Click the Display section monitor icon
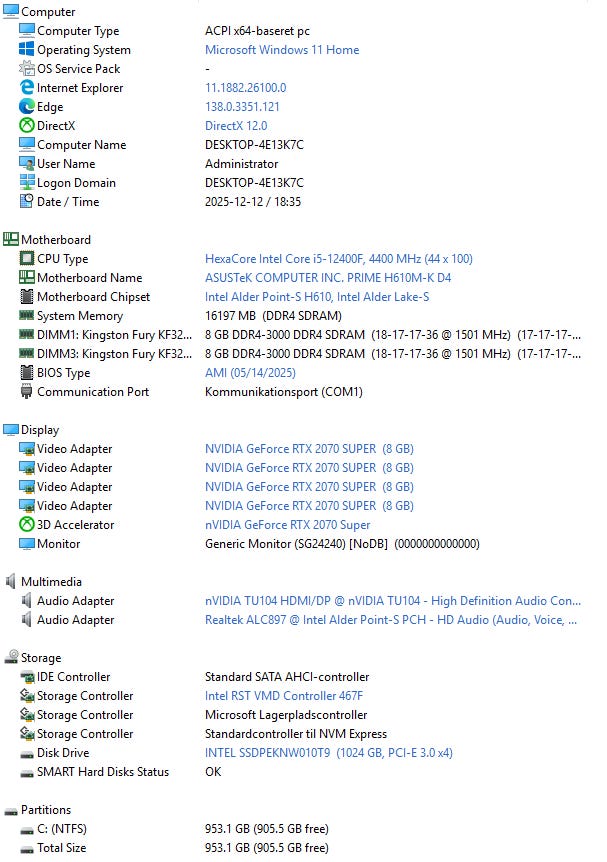607x862 pixels. coord(11,430)
